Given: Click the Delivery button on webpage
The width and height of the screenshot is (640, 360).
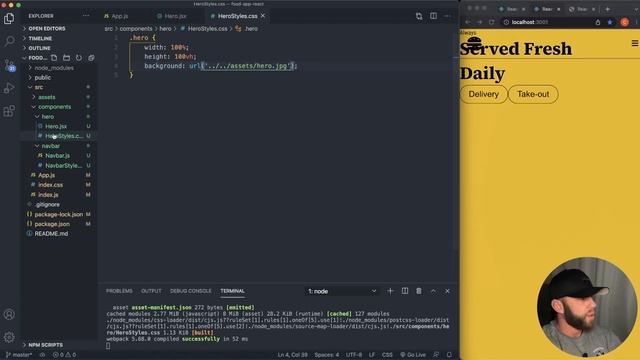Looking at the screenshot, I should 483,94.
